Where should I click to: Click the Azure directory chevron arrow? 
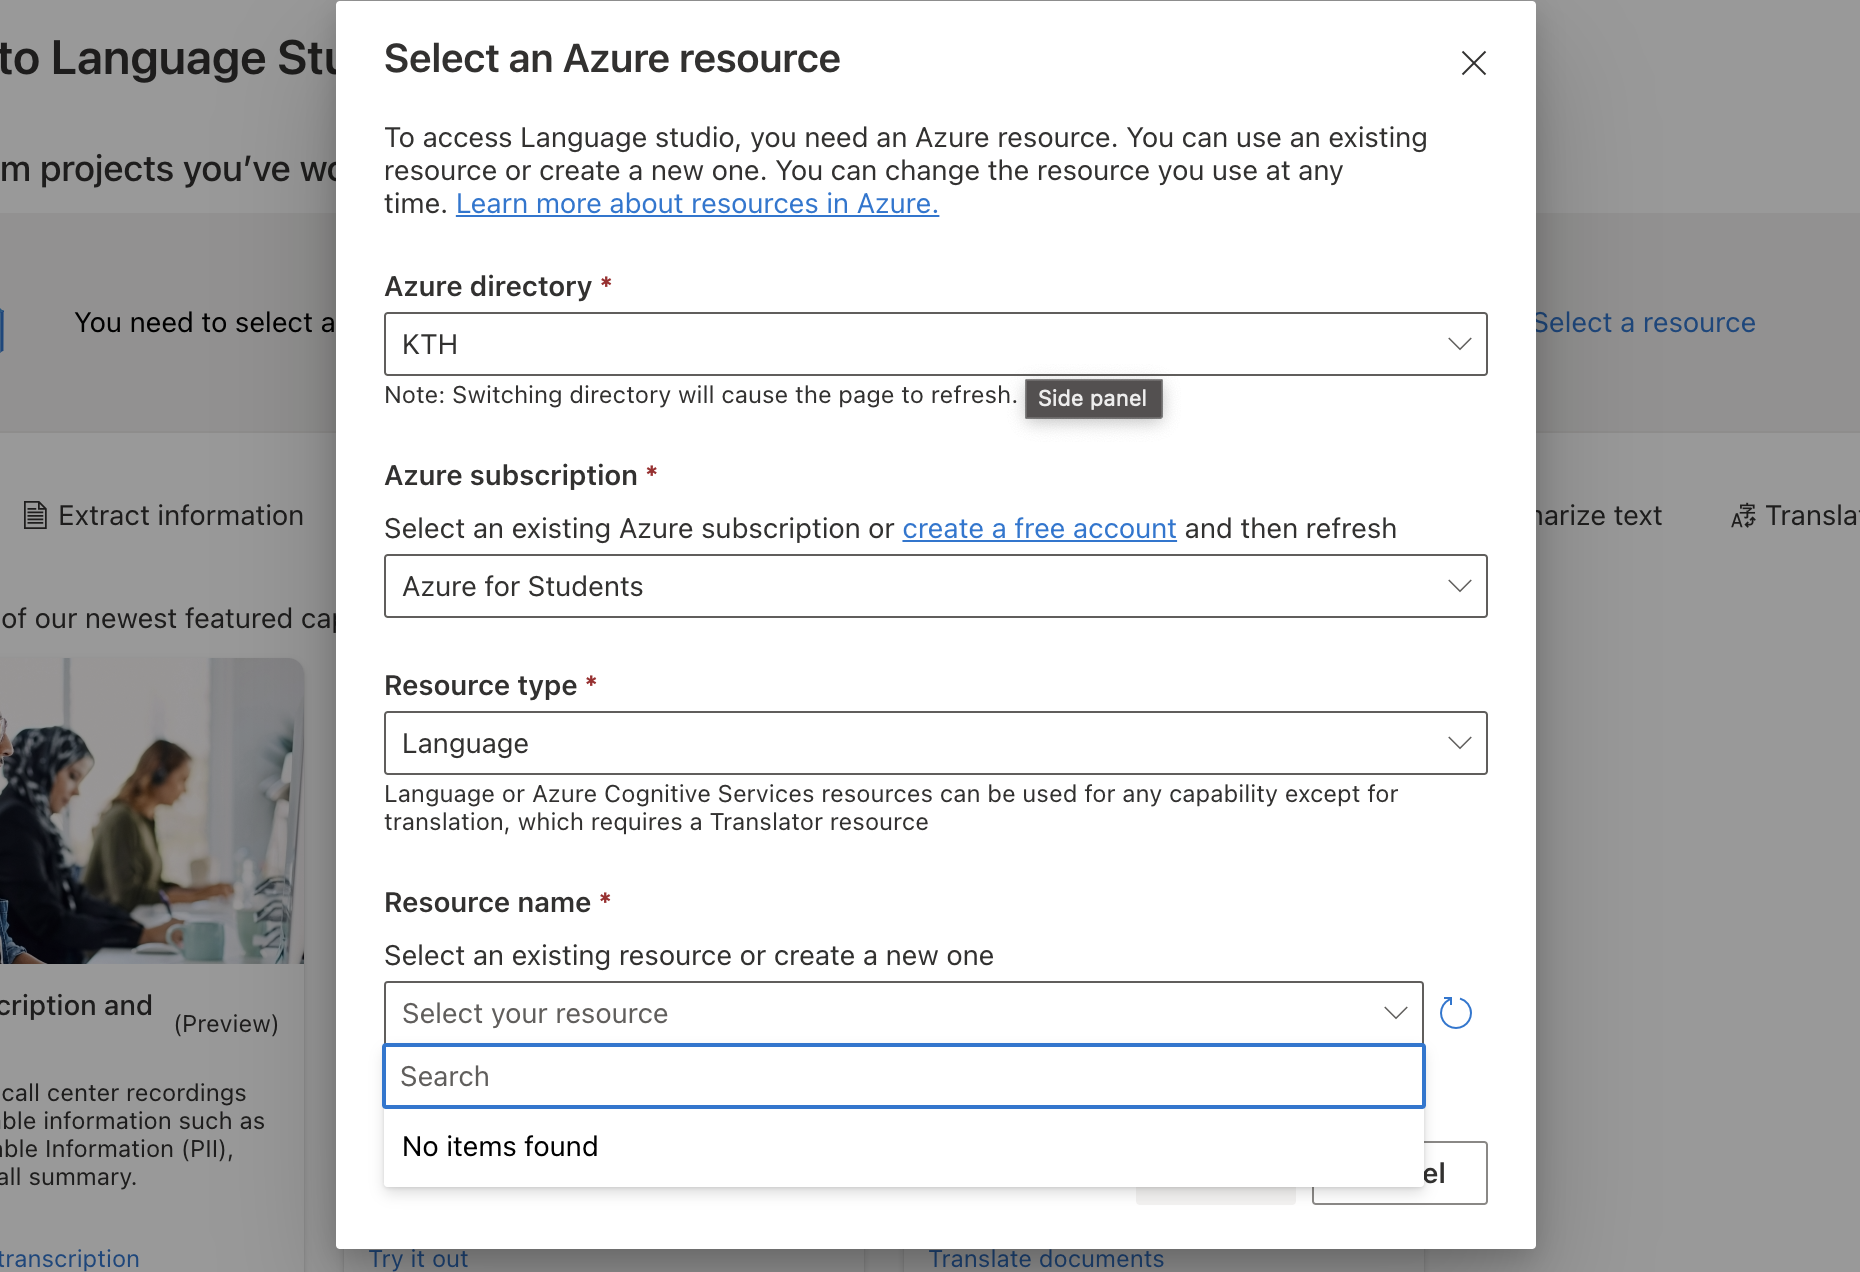coord(1459,344)
